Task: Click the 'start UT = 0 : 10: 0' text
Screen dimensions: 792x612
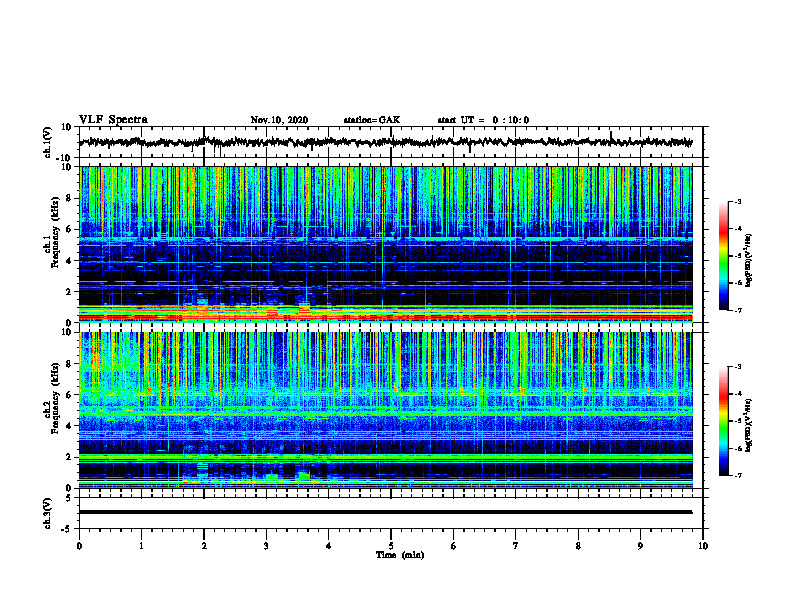Action: (x=483, y=120)
